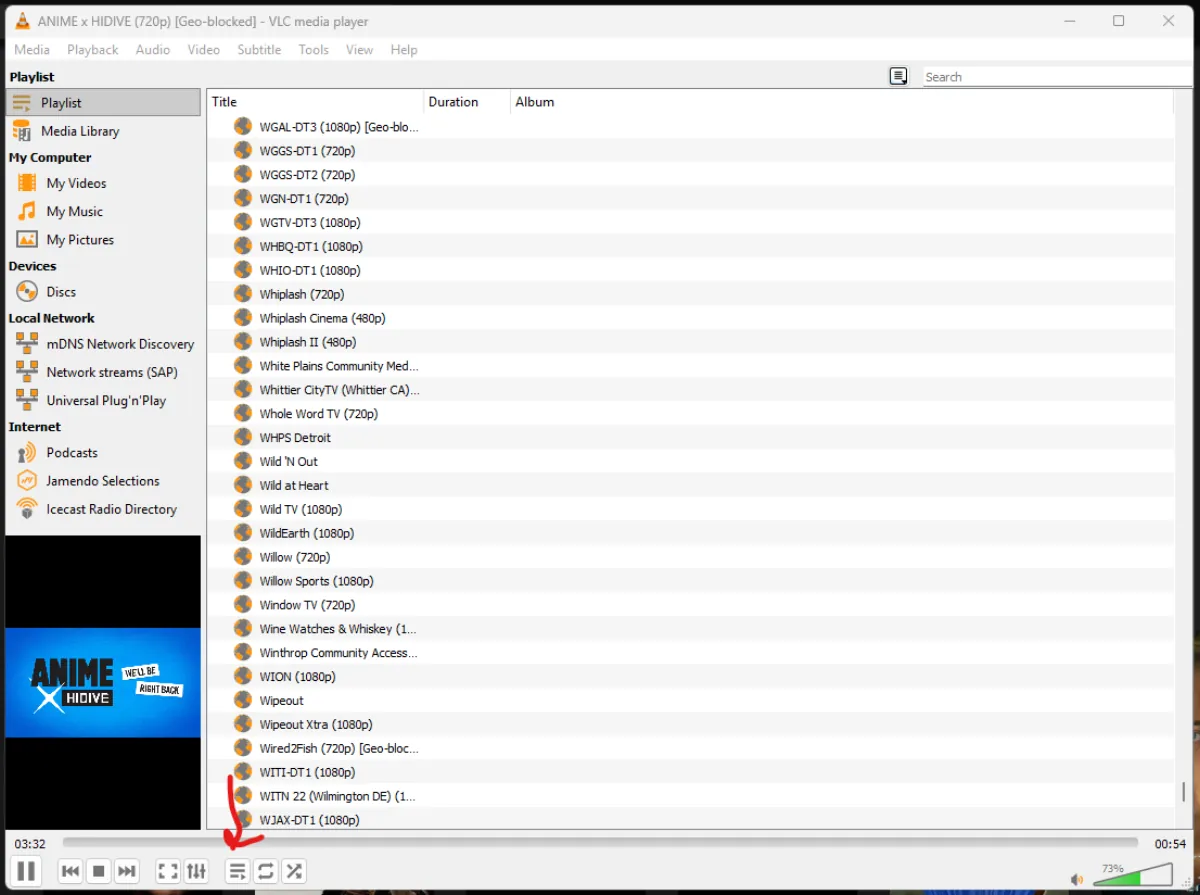Screen dimensions: 1200x895
Task: Open the View menu
Action: click(359, 50)
